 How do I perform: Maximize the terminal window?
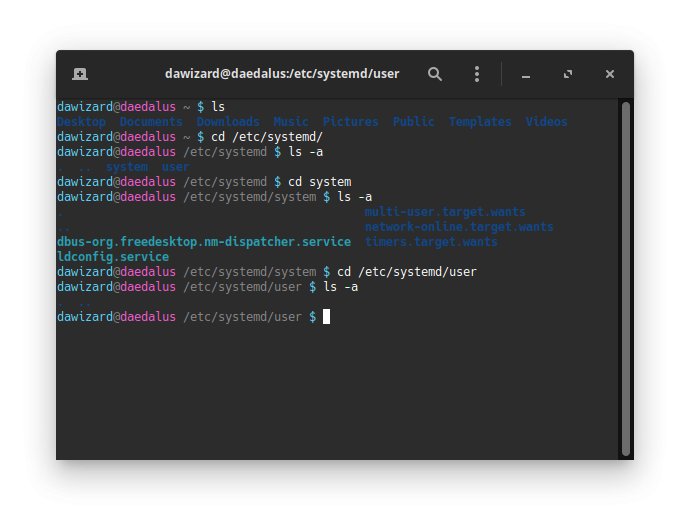[x=568, y=74]
